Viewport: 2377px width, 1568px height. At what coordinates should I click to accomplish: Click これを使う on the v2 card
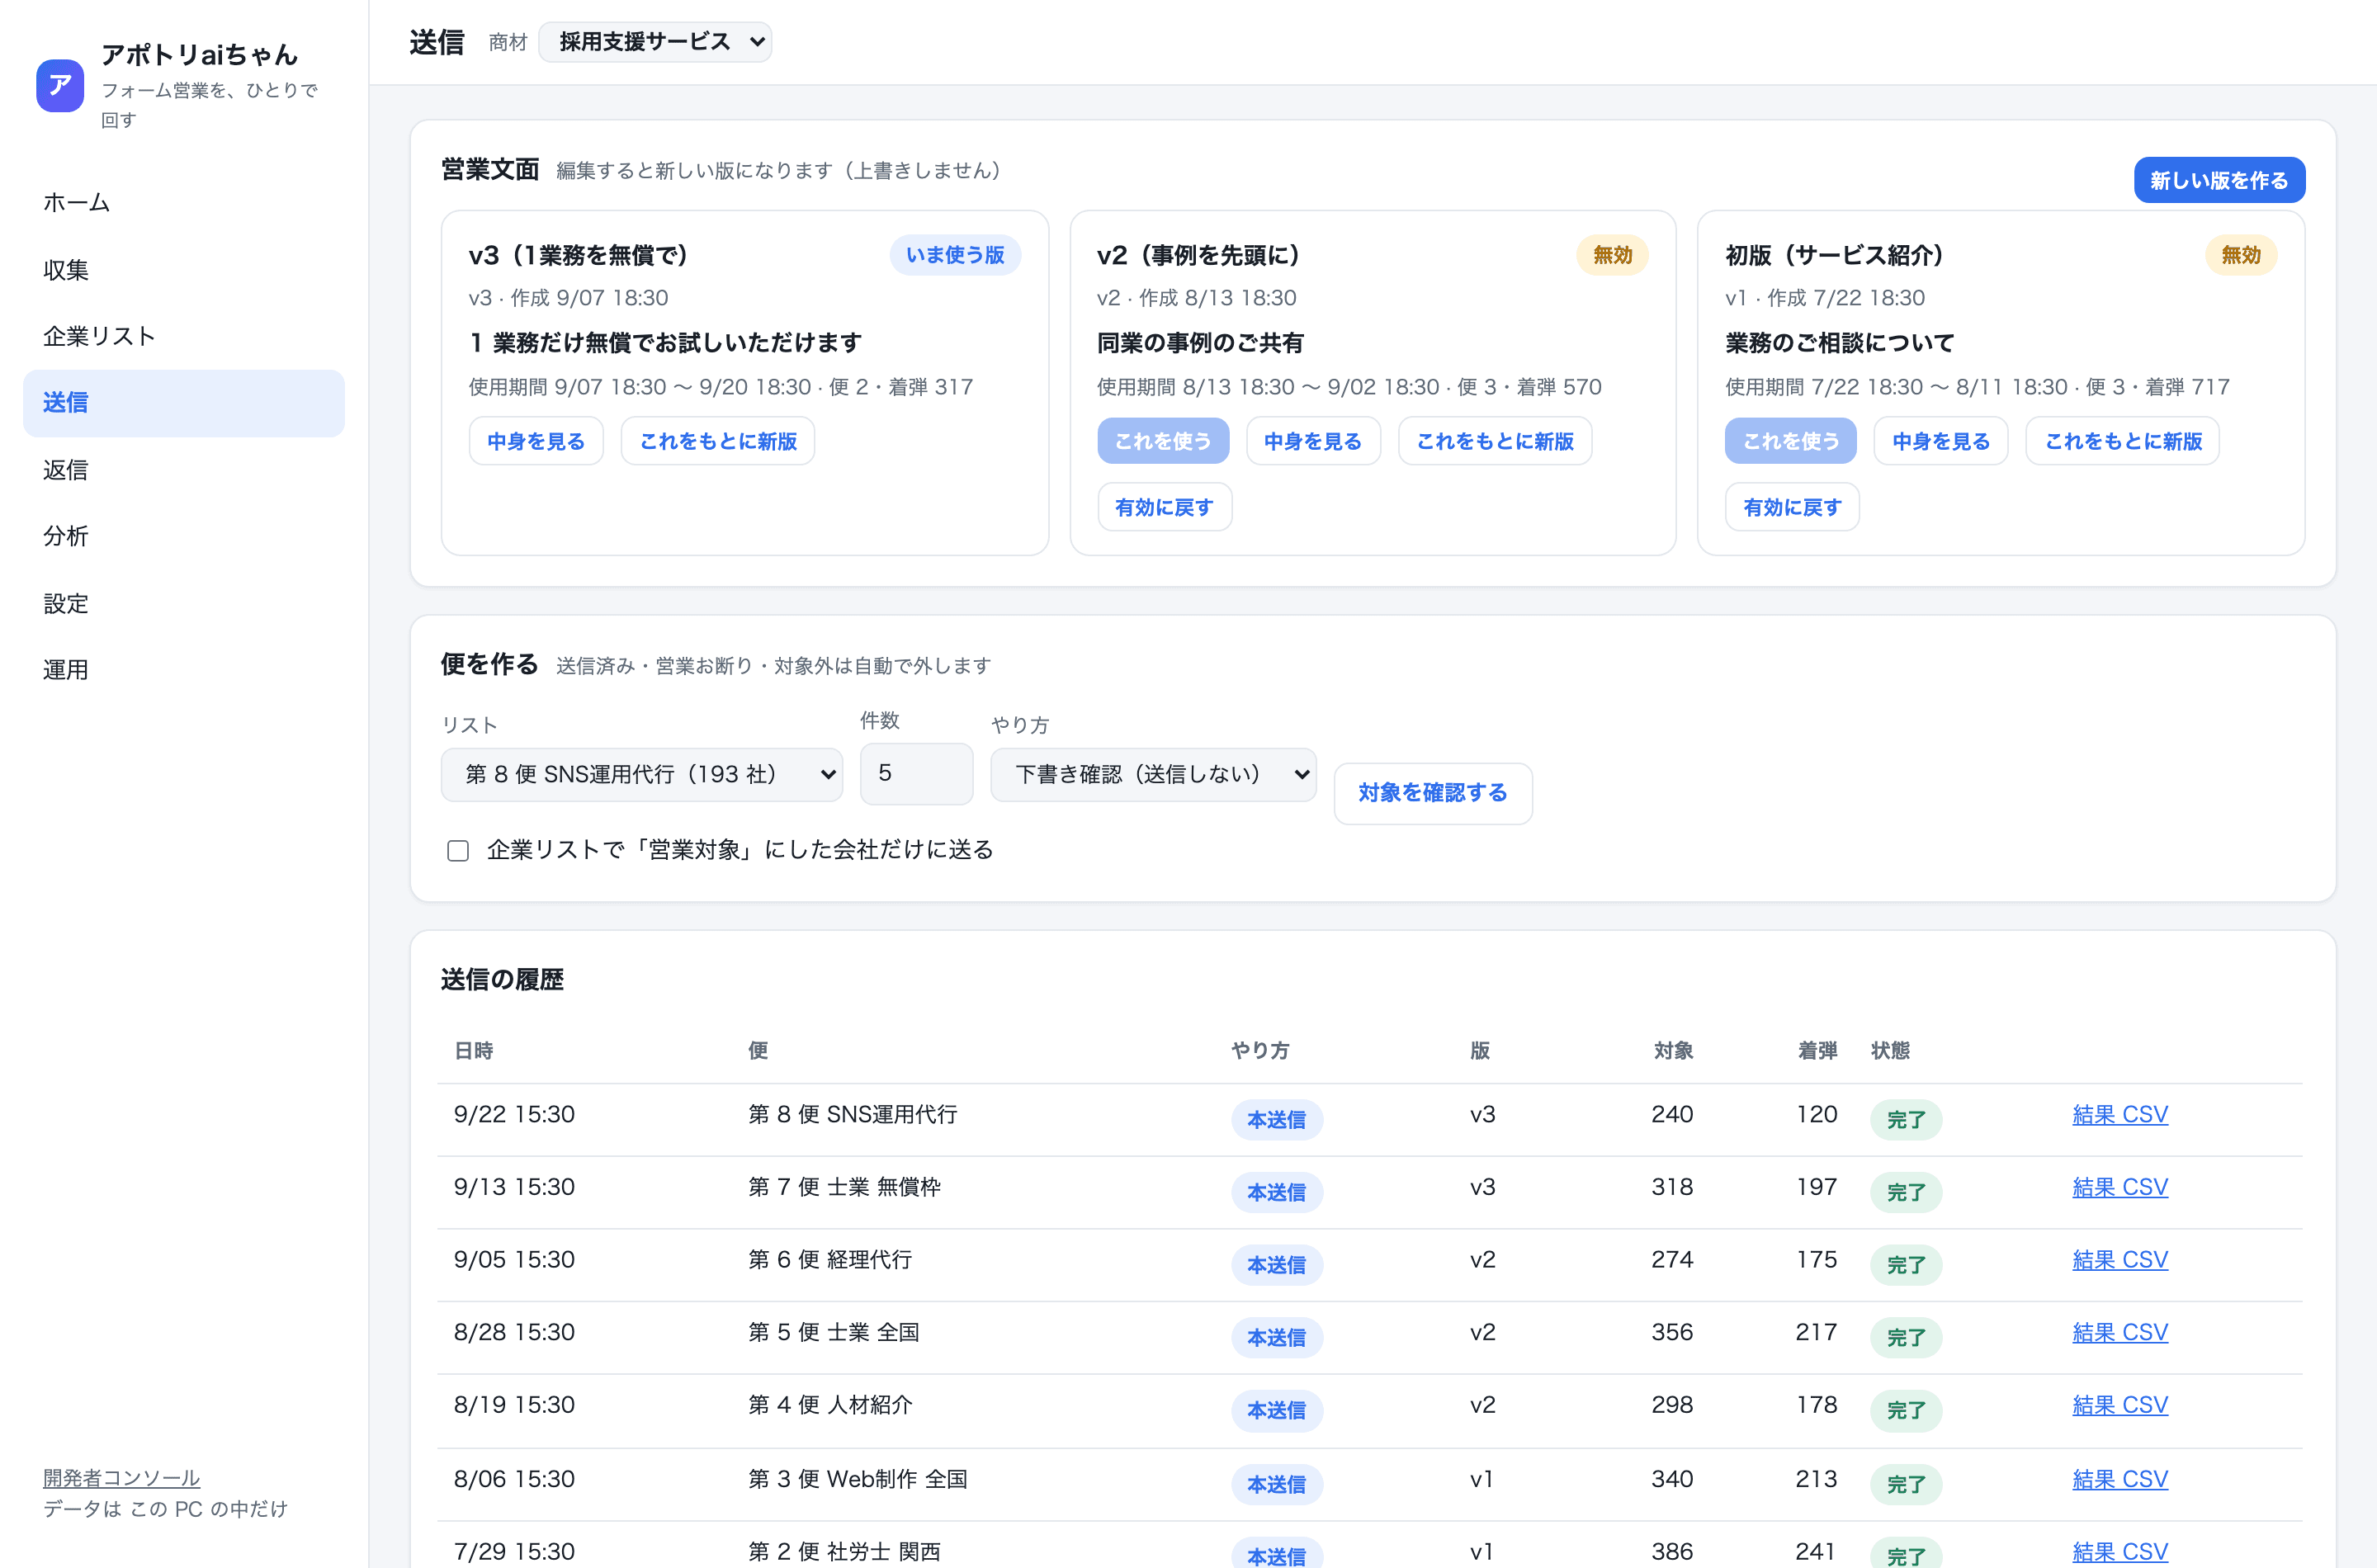(1163, 441)
